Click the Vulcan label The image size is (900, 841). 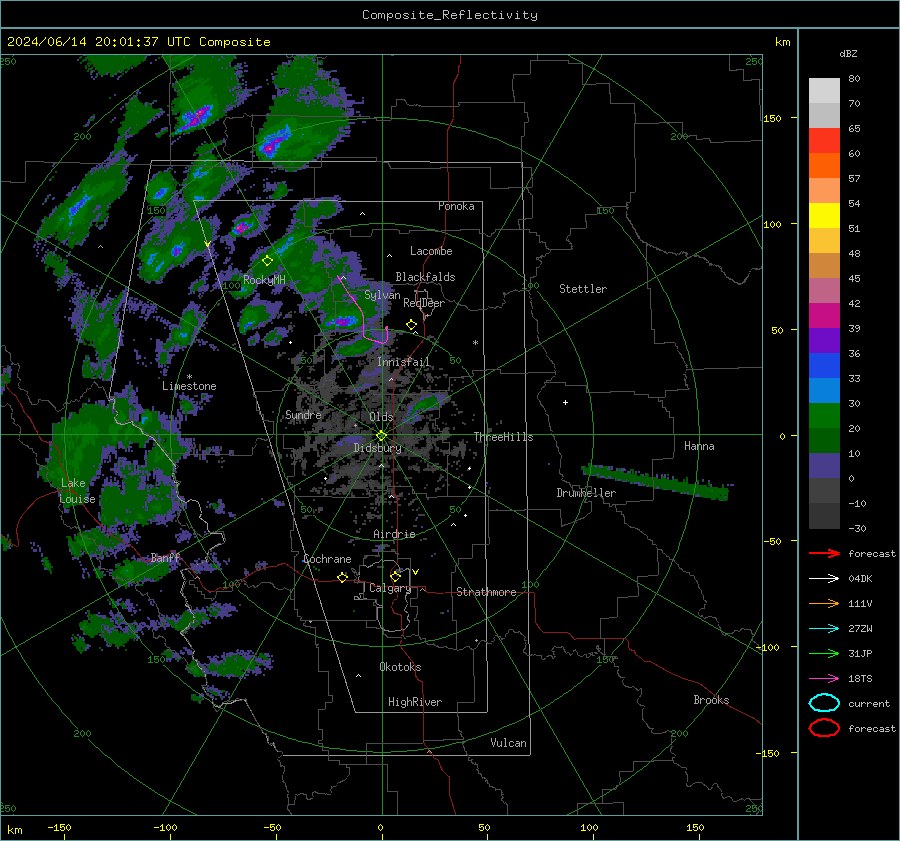click(x=508, y=743)
